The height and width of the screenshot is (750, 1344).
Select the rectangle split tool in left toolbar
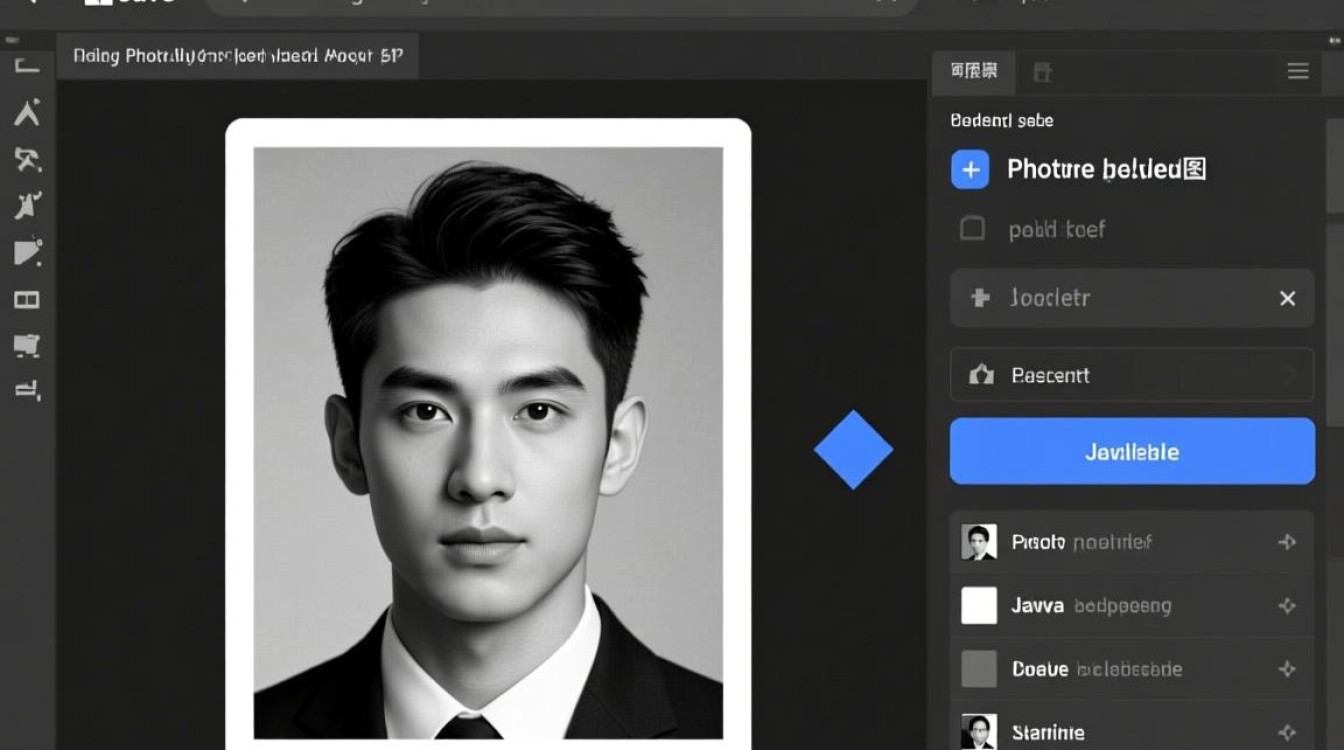(x=27, y=300)
